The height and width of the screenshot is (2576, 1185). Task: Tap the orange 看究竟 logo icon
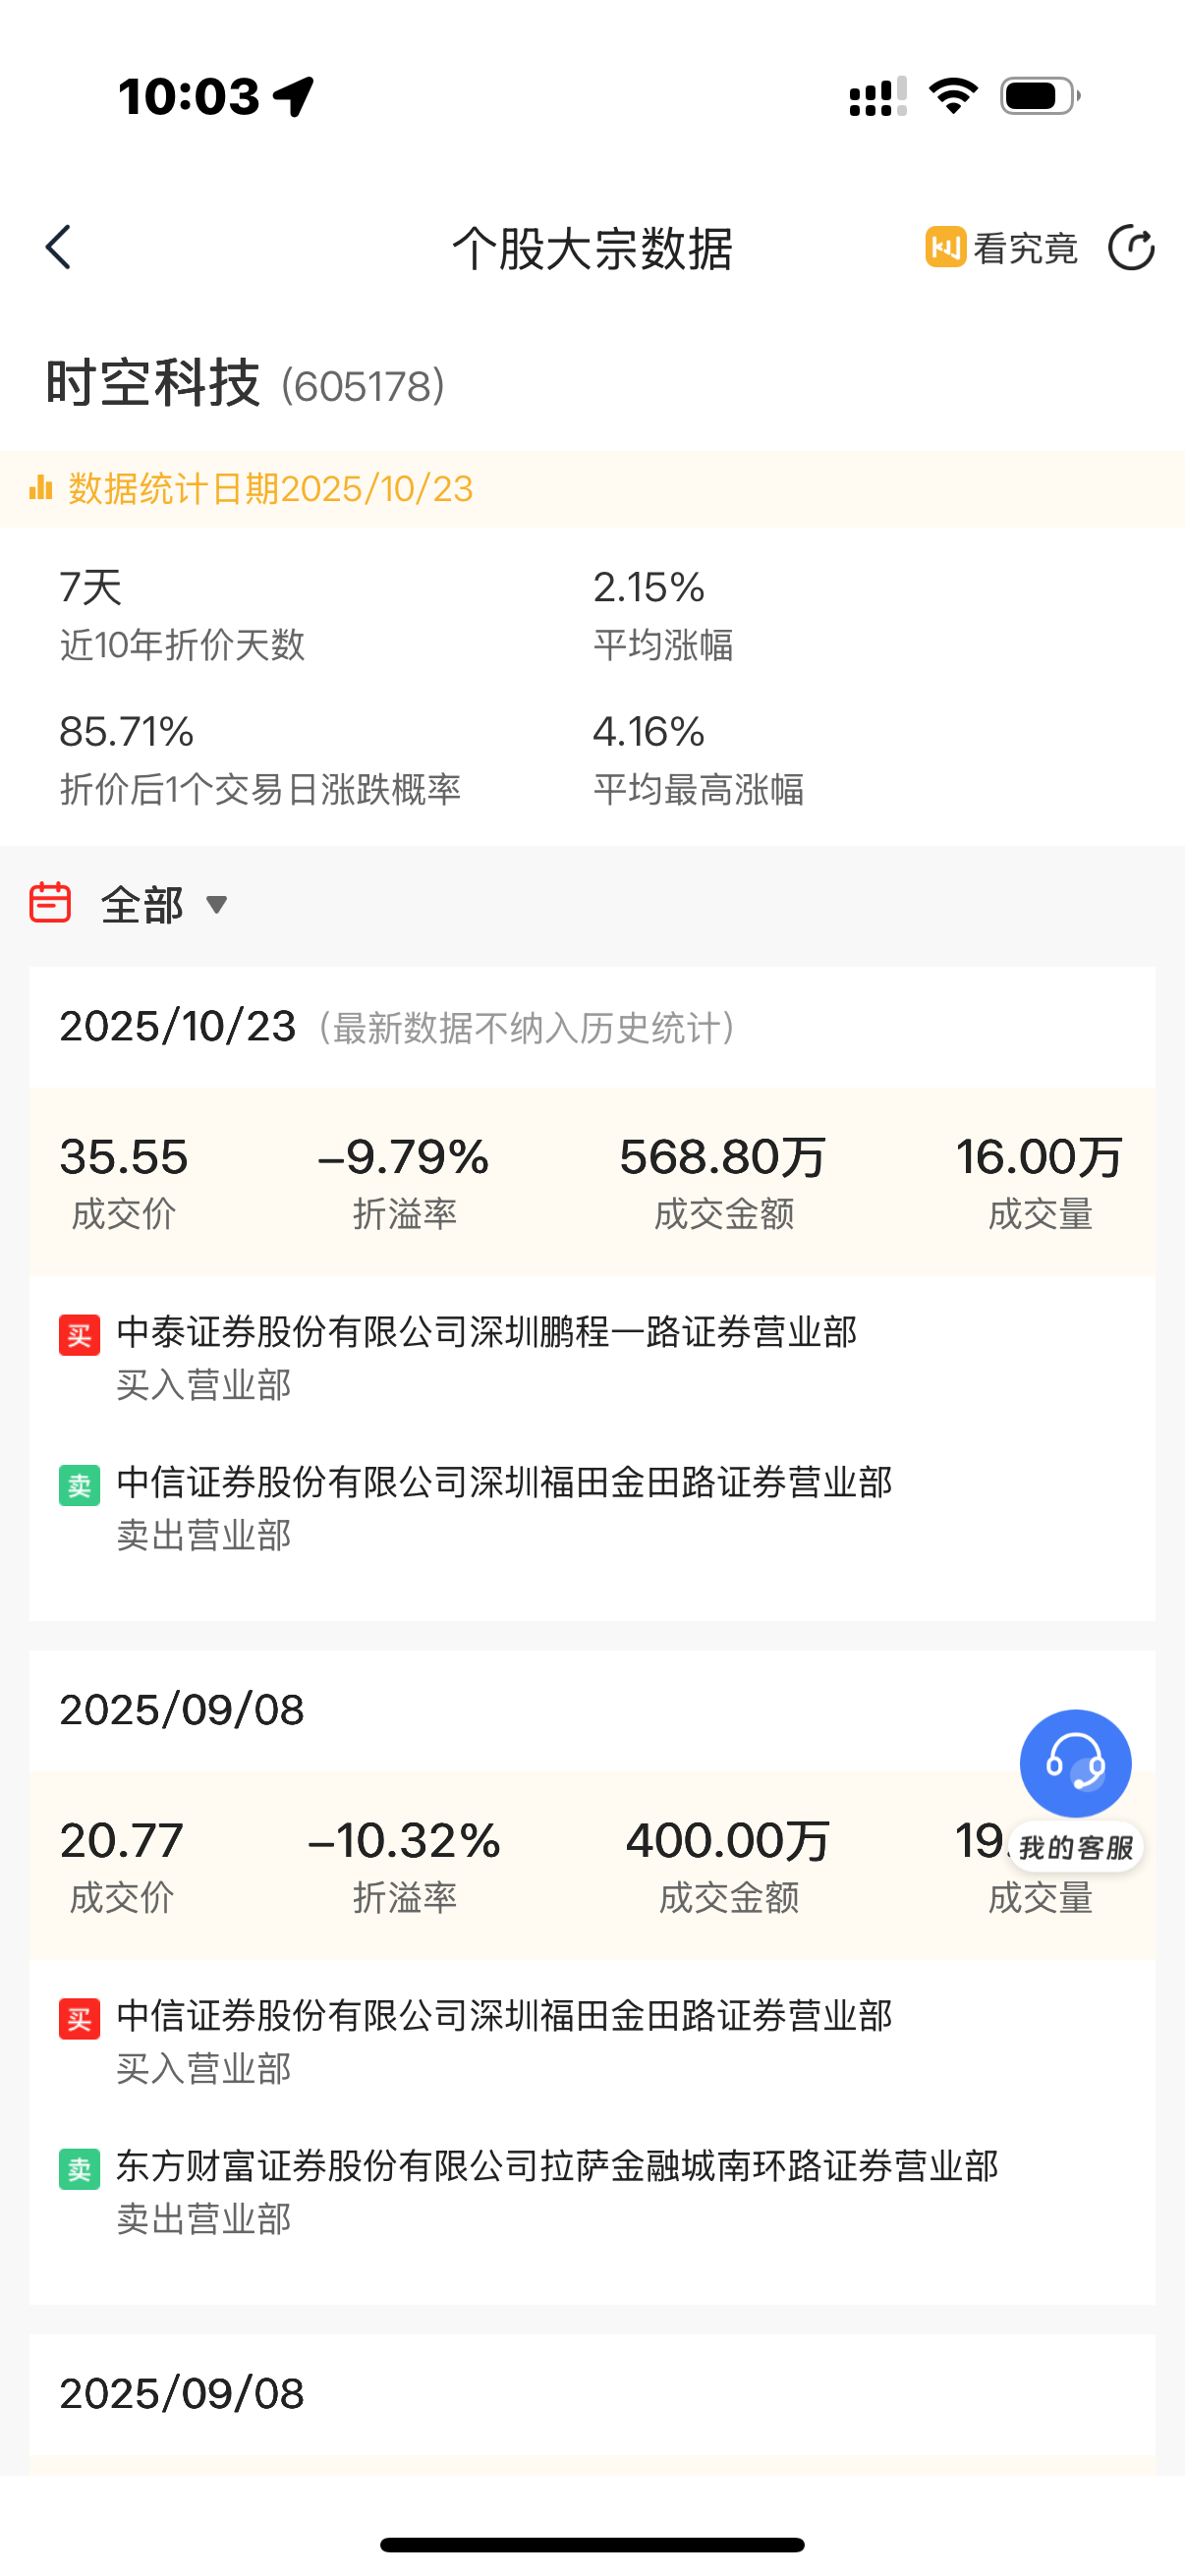point(945,247)
